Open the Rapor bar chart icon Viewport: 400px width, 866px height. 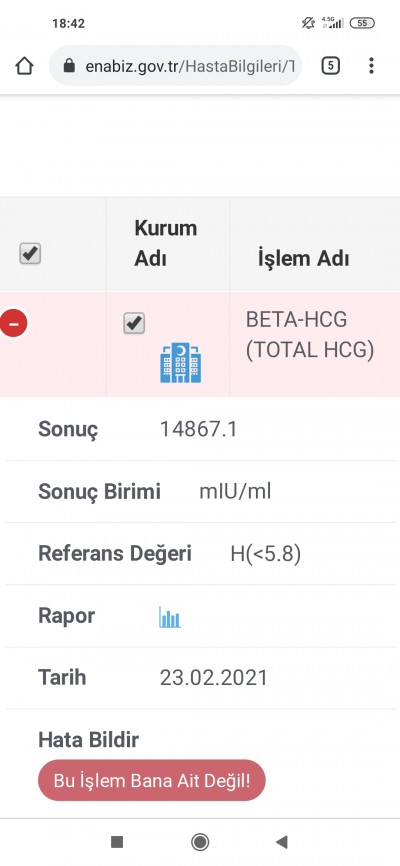point(170,617)
